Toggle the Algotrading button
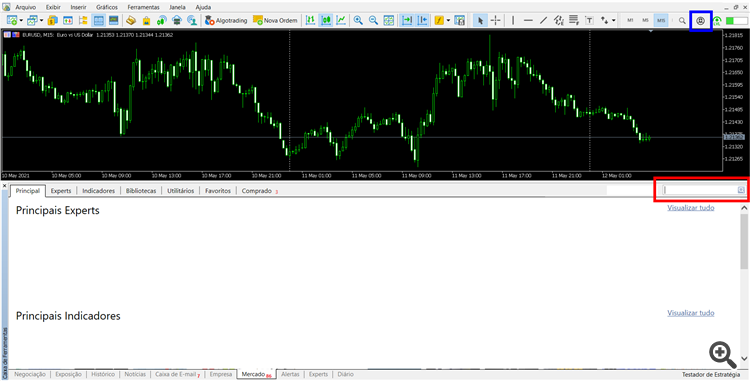 pos(226,21)
